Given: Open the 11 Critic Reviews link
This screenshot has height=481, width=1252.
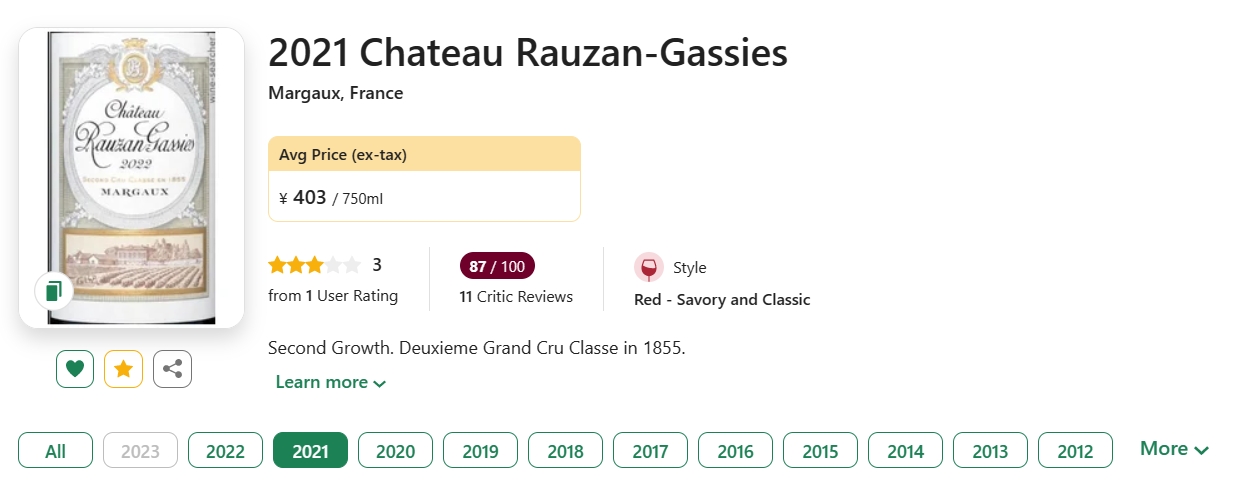Looking at the screenshot, I should point(516,297).
